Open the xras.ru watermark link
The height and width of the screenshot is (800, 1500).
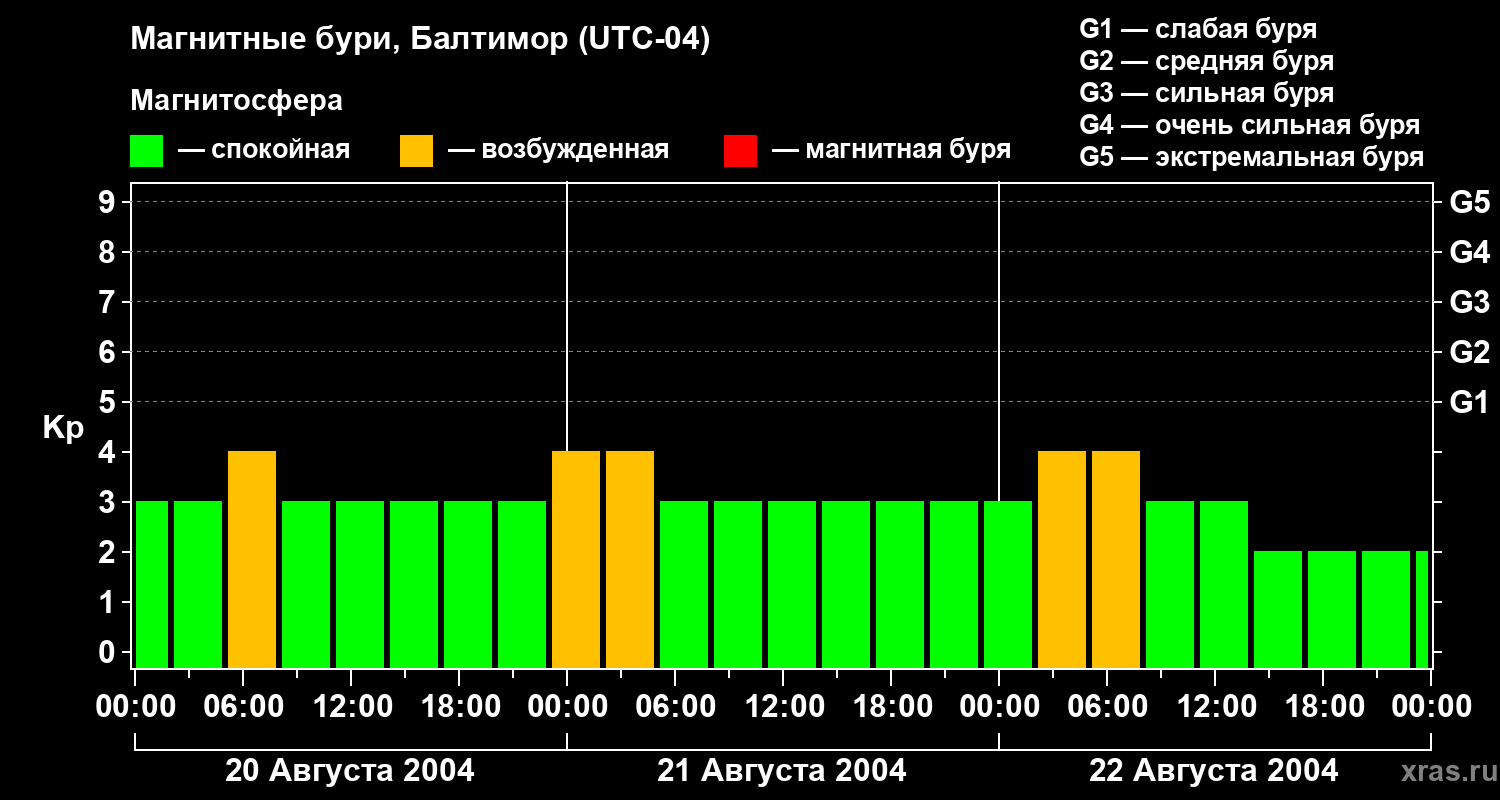point(1444,771)
